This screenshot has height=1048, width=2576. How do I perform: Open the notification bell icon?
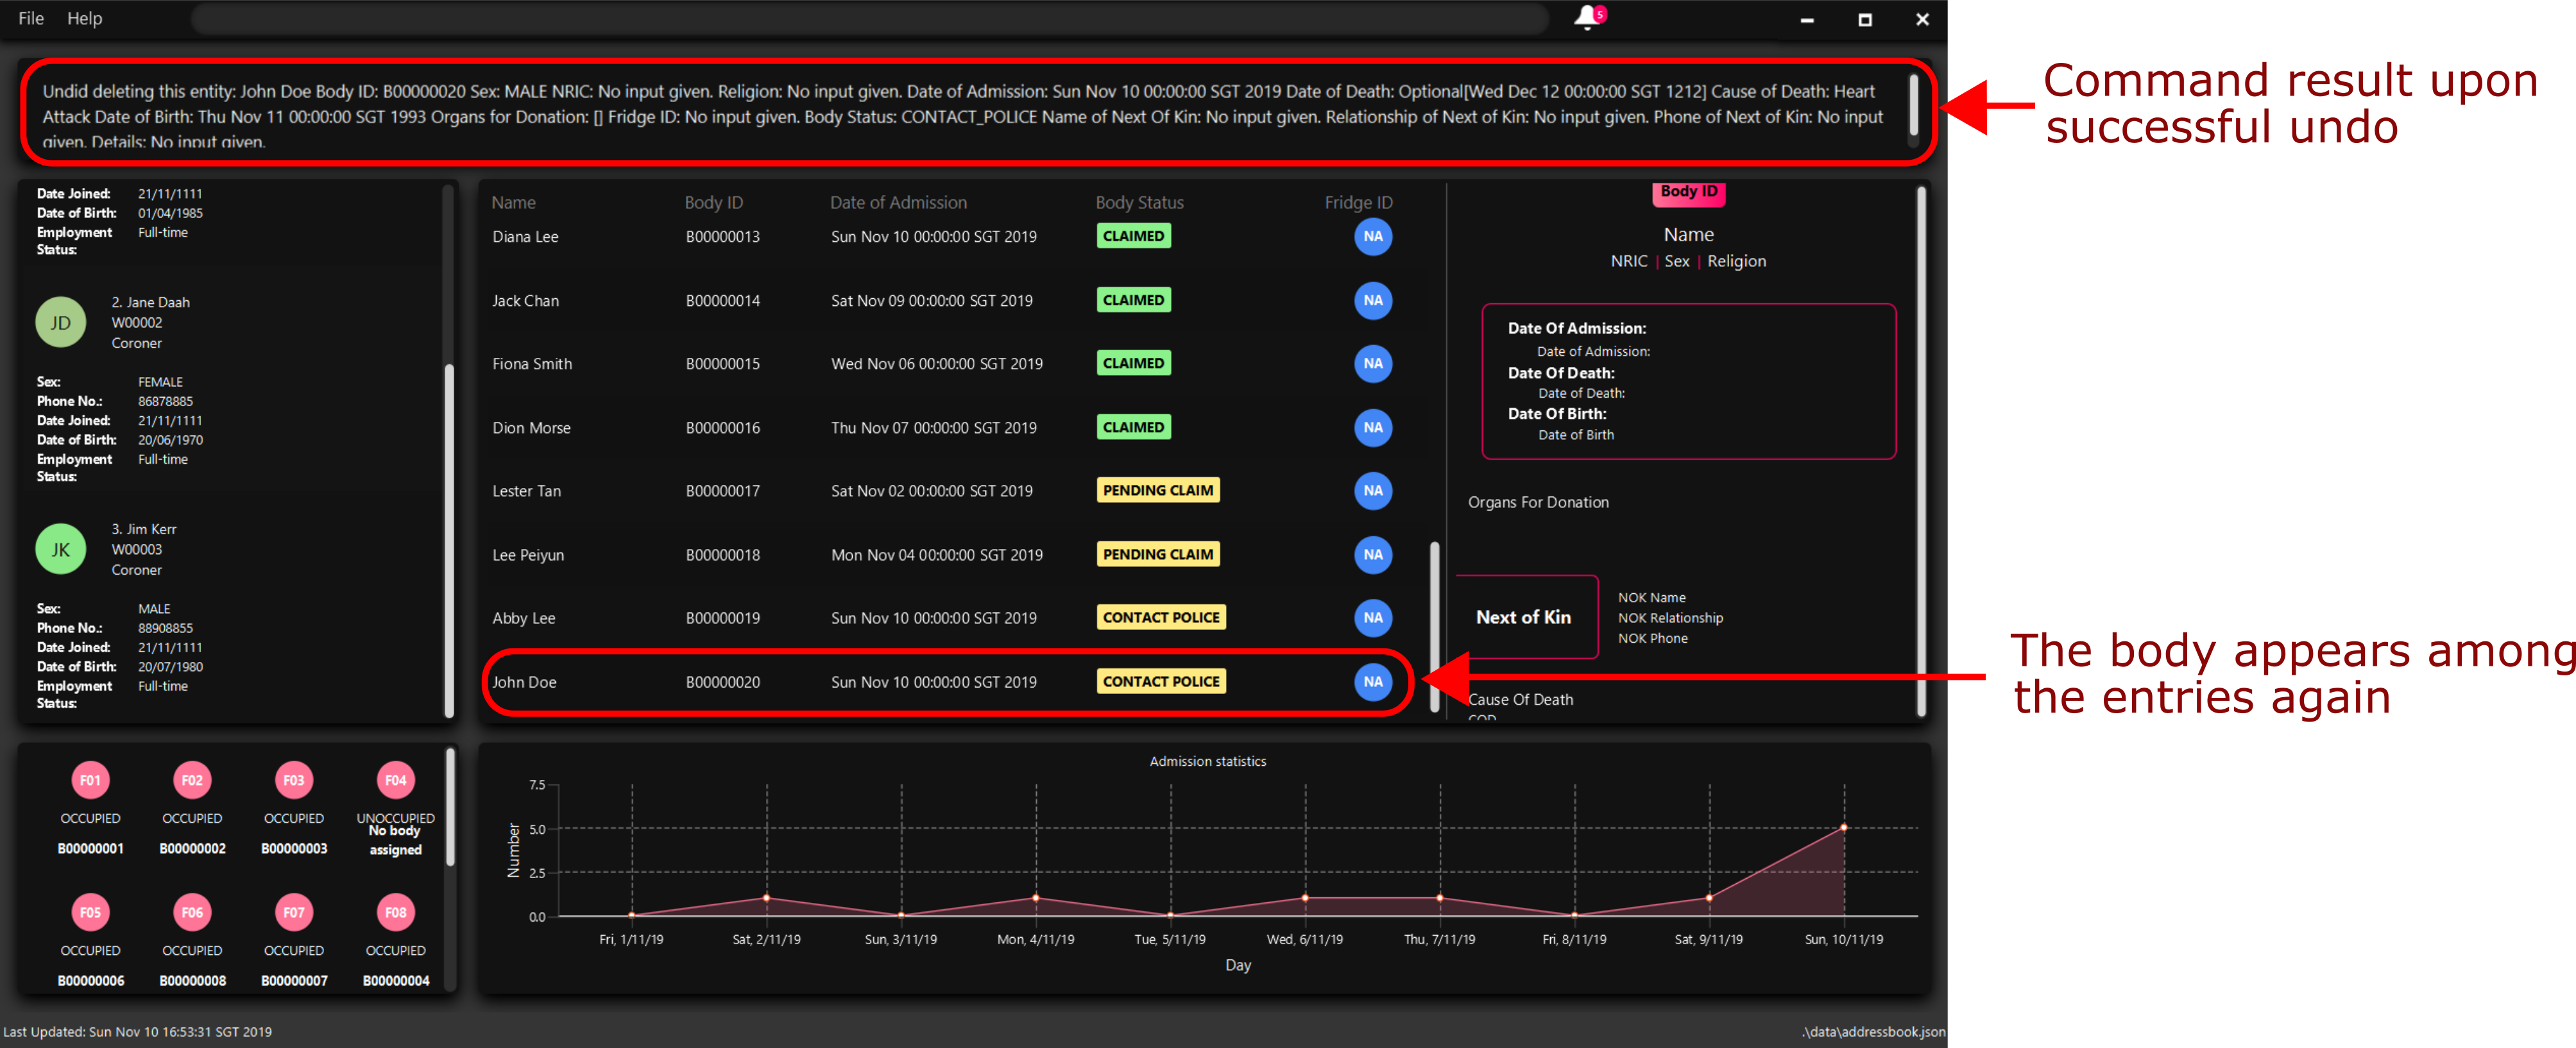pos(1589,18)
